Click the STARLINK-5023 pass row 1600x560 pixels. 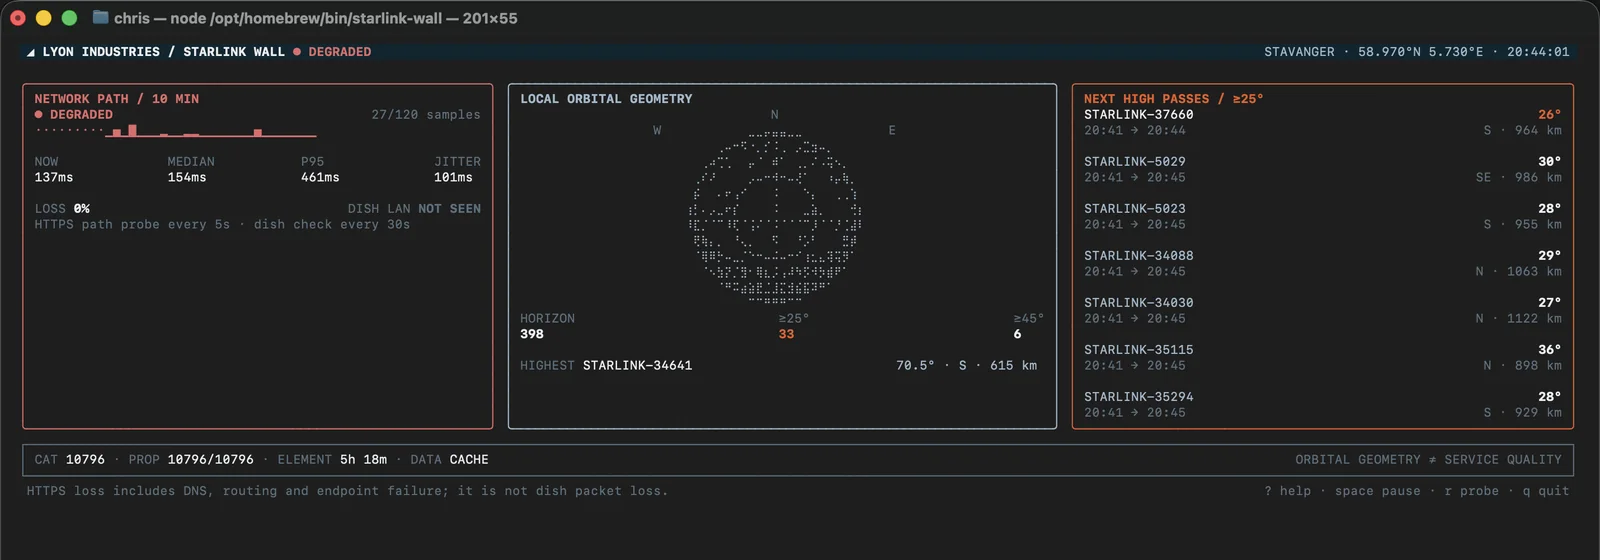[1322, 217]
